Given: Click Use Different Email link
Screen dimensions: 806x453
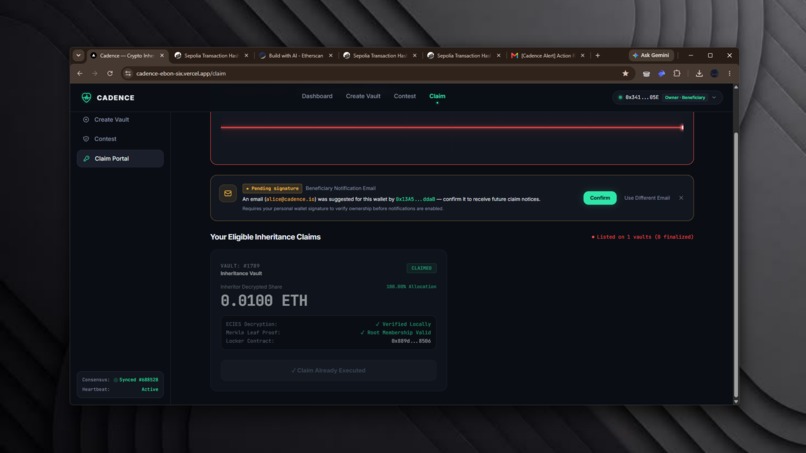Looking at the screenshot, I should 647,198.
